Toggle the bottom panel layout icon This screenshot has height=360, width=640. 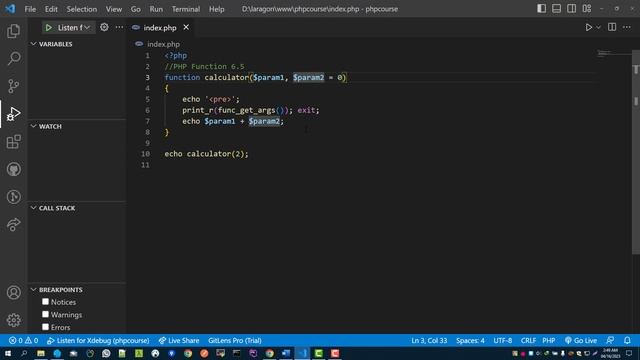point(556,9)
